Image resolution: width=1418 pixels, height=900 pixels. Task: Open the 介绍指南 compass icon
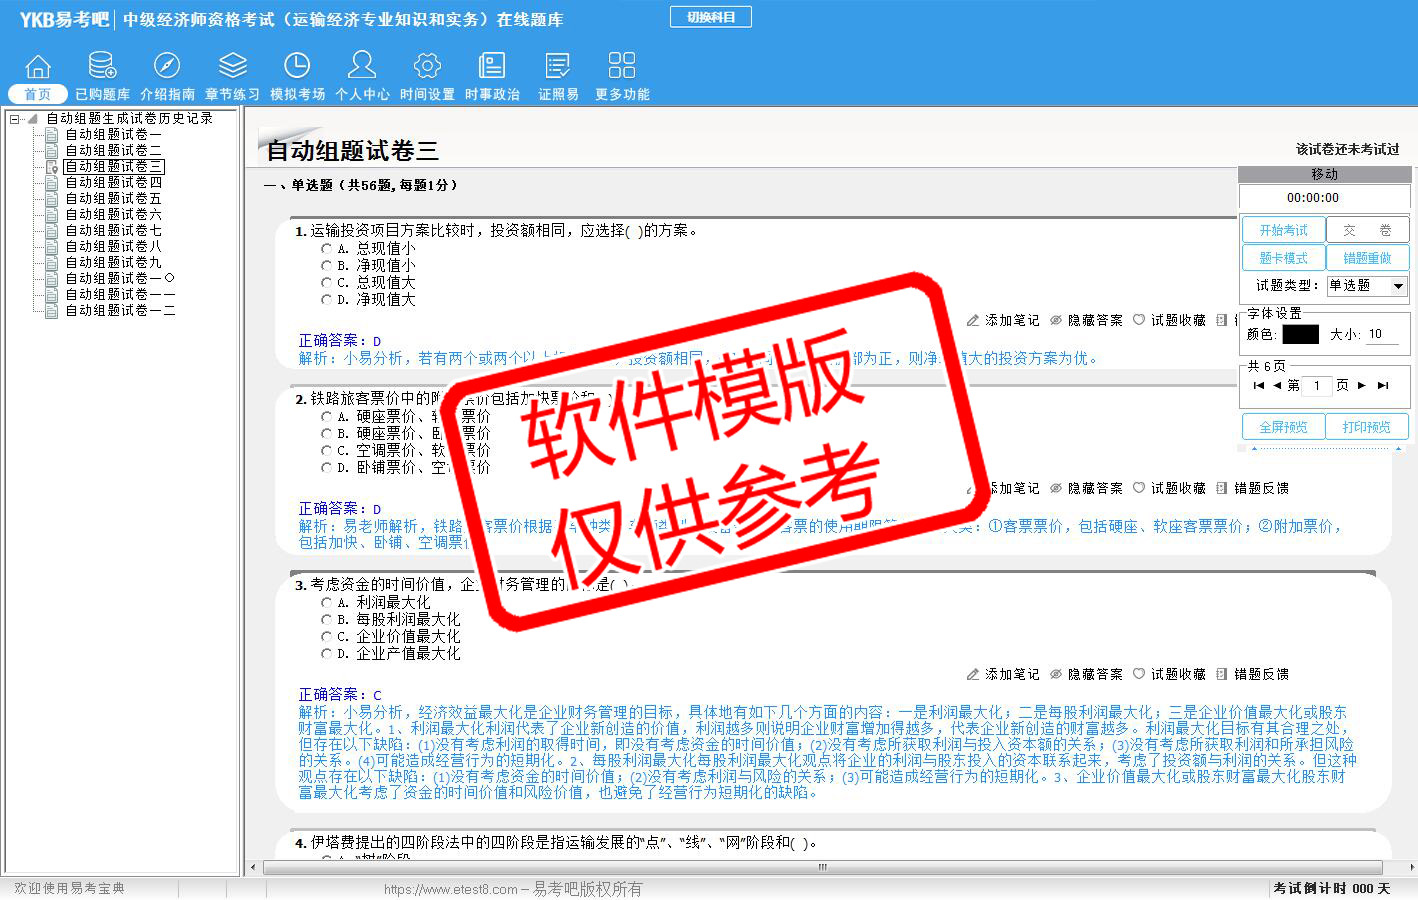(167, 67)
